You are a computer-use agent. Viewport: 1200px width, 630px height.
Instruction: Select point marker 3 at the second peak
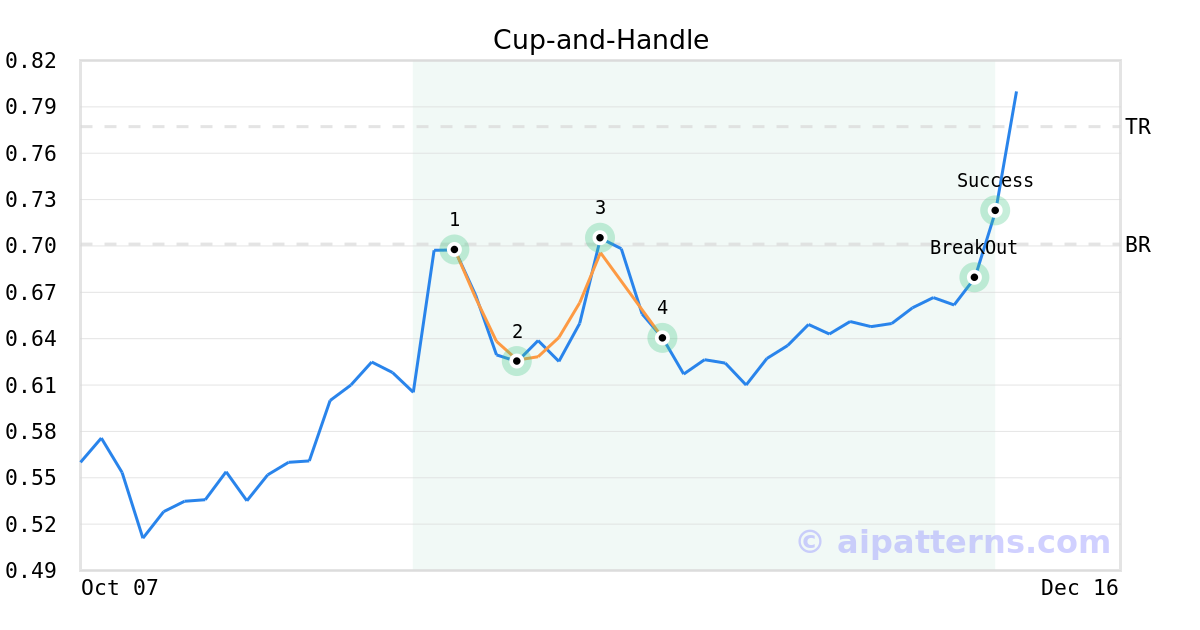coord(600,237)
